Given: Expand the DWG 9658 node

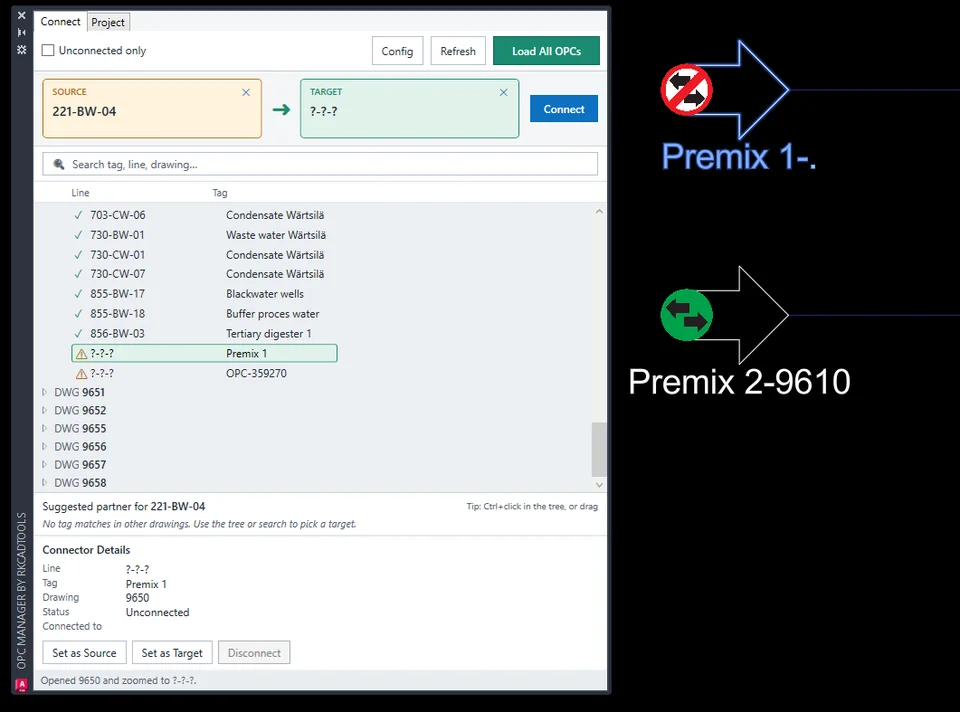Looking at the screenshot, I should coord(44,482).
